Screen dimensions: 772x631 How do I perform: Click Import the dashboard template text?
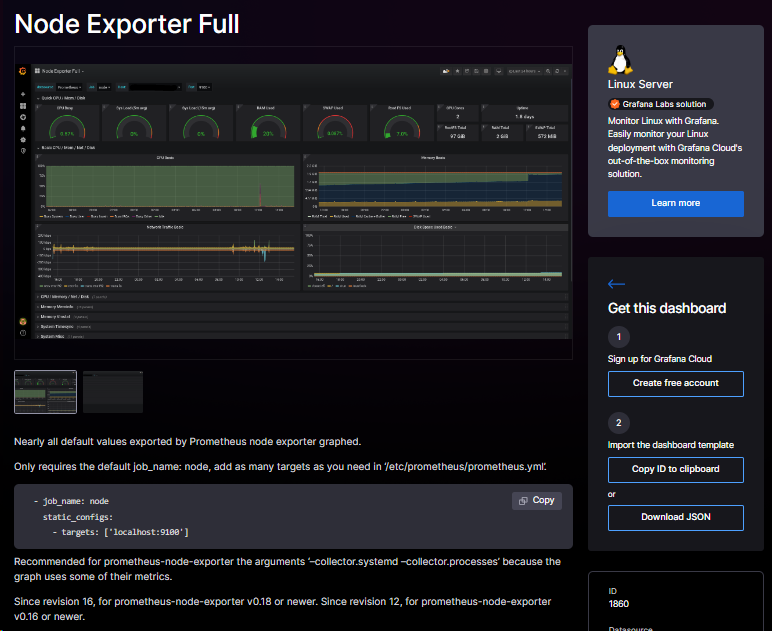[x=671, y=445]
